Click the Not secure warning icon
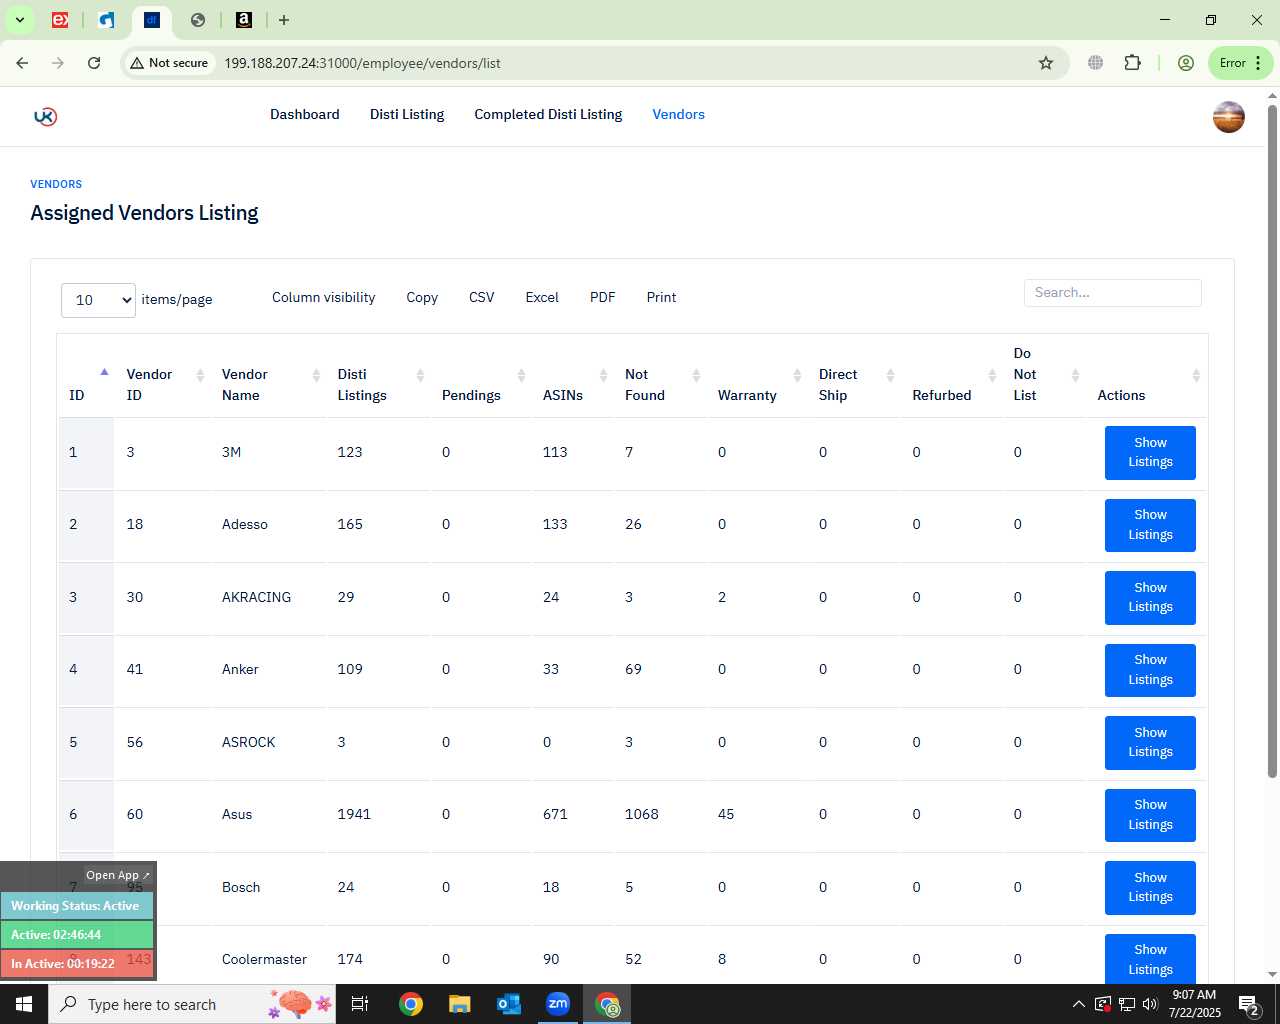 tap(169, 63)
